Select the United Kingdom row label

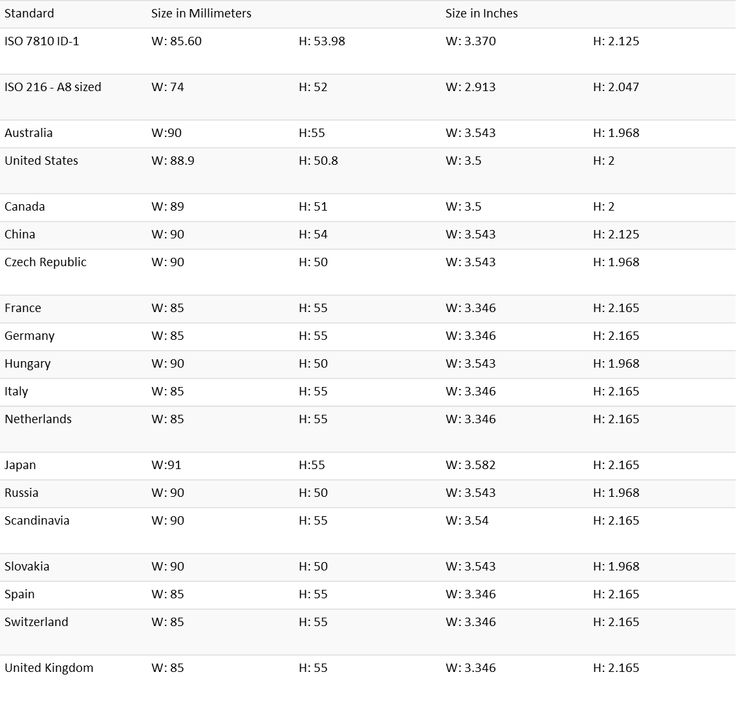point(49,668)
